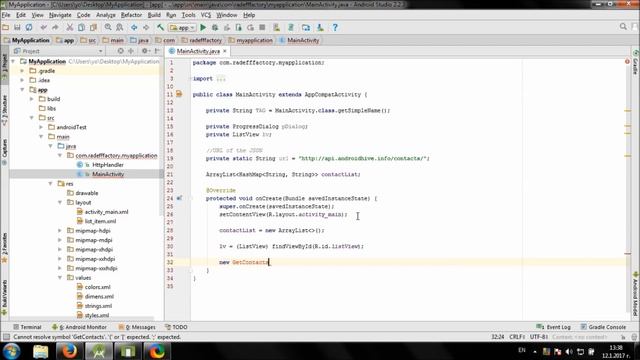Screen dimensions: 640x360
Task: Navigate Back with the left arrow icon
Action: coord(134,27)
